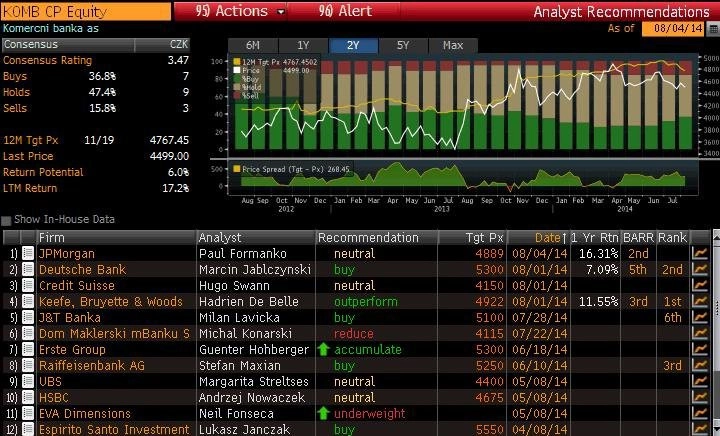Show chart icon for Keefe, Bruyette row
This screenshot has height=436, width=720.
pos(700,302)
